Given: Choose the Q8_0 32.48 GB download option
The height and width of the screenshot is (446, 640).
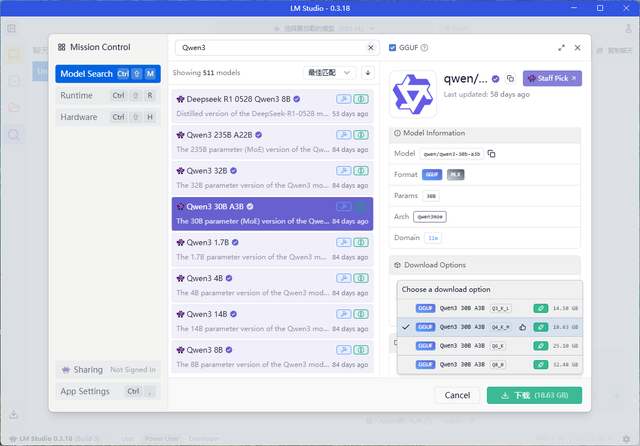Looking at the screenshot, I should [489, 365].
